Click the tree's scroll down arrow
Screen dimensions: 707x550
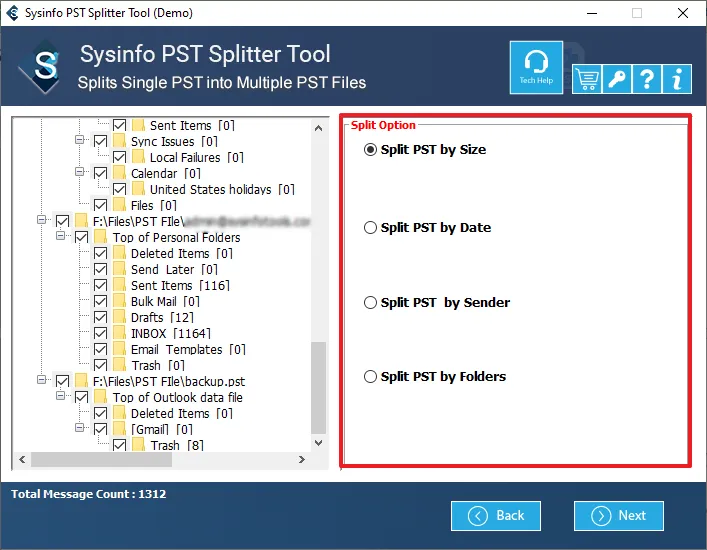coord(318,443)
